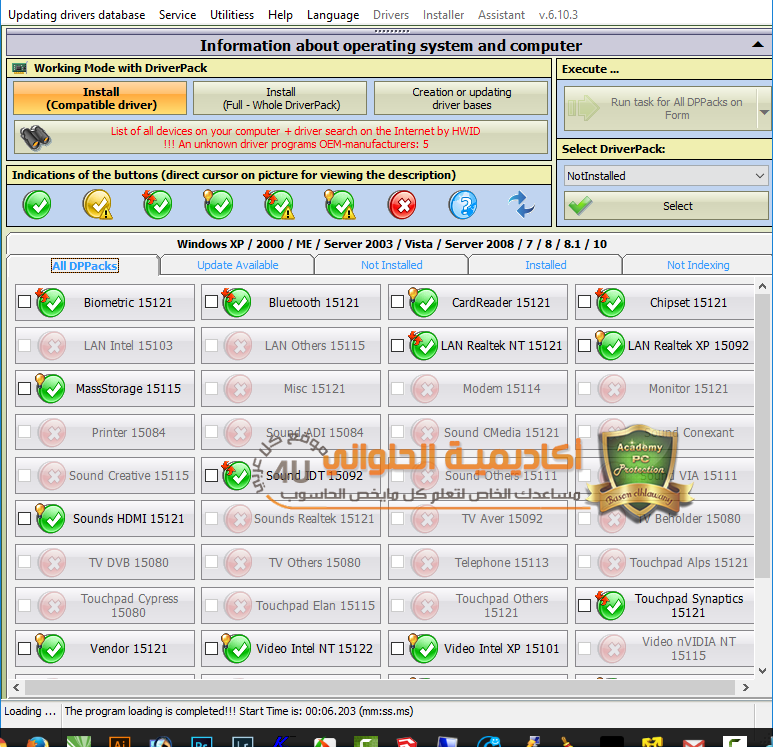Click the Select button
773x747 pixels.
point(666,206)
